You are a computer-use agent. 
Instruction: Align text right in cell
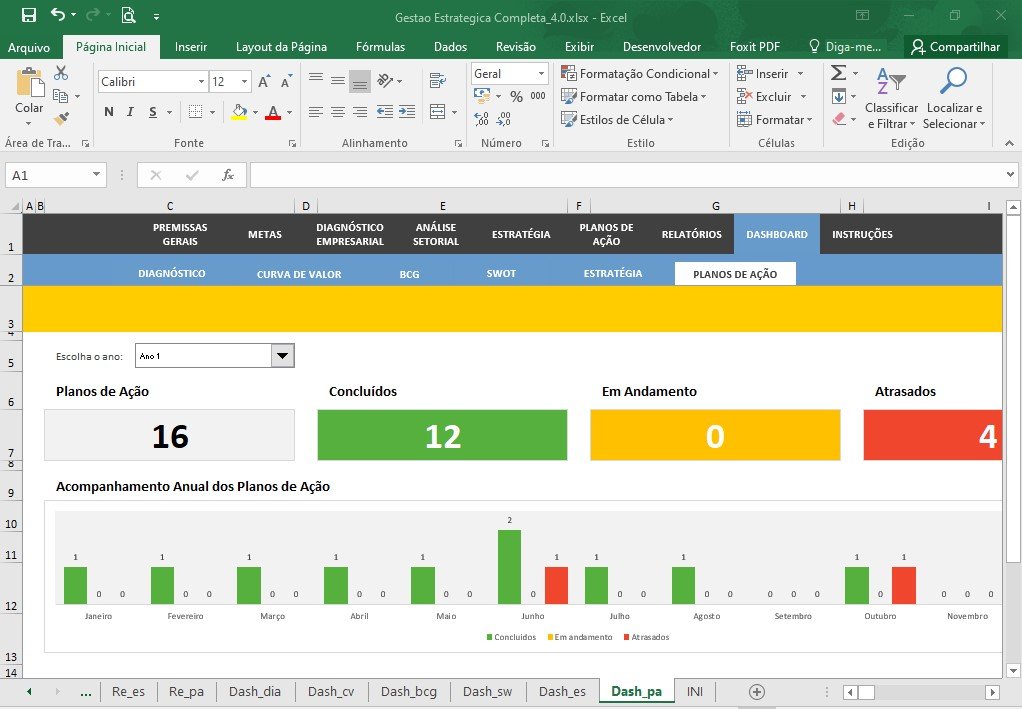click(360, 111)
